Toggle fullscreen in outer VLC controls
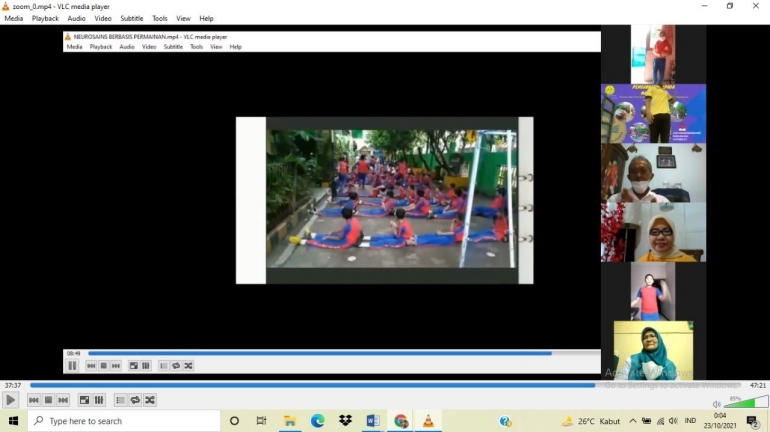 (84, 400)
